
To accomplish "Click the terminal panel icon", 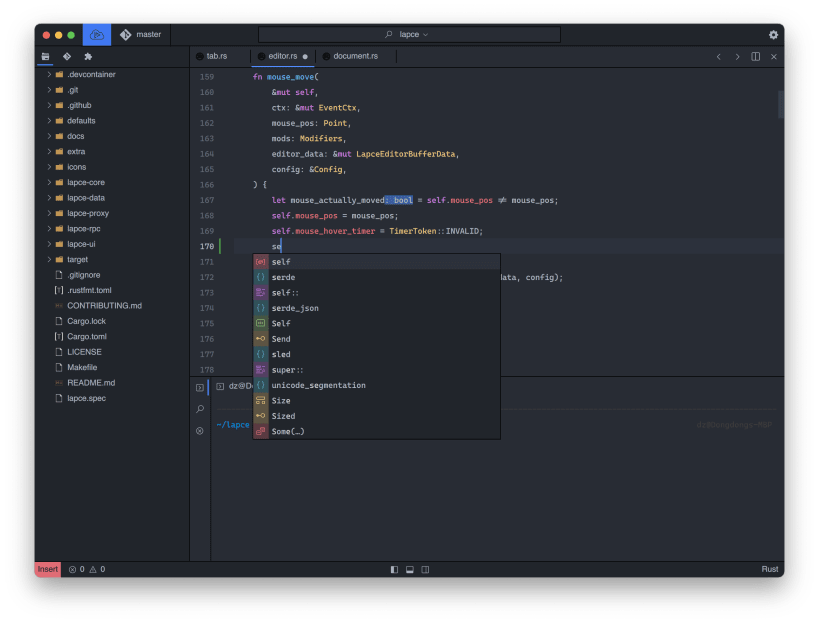I will (200, 387).
